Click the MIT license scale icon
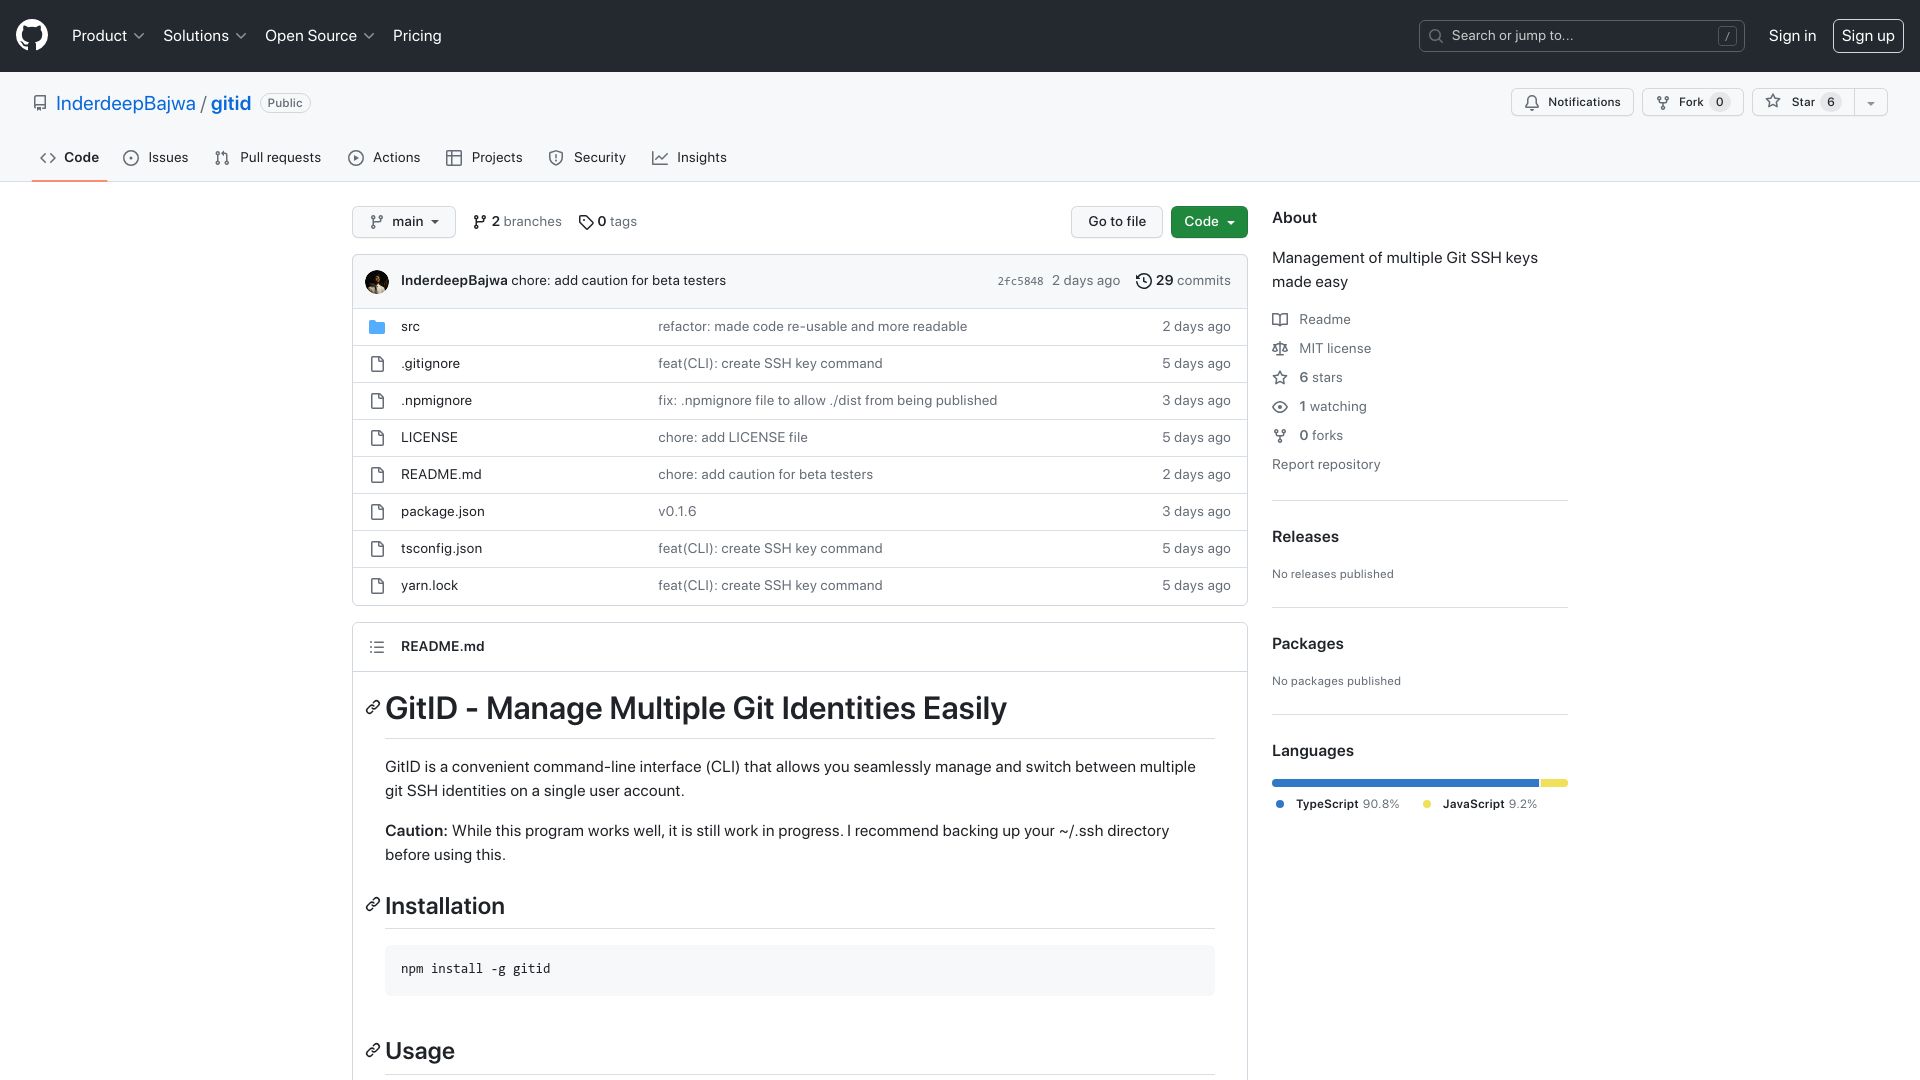This screenshot has height=1080, width=1920. tap(1280, 349)
